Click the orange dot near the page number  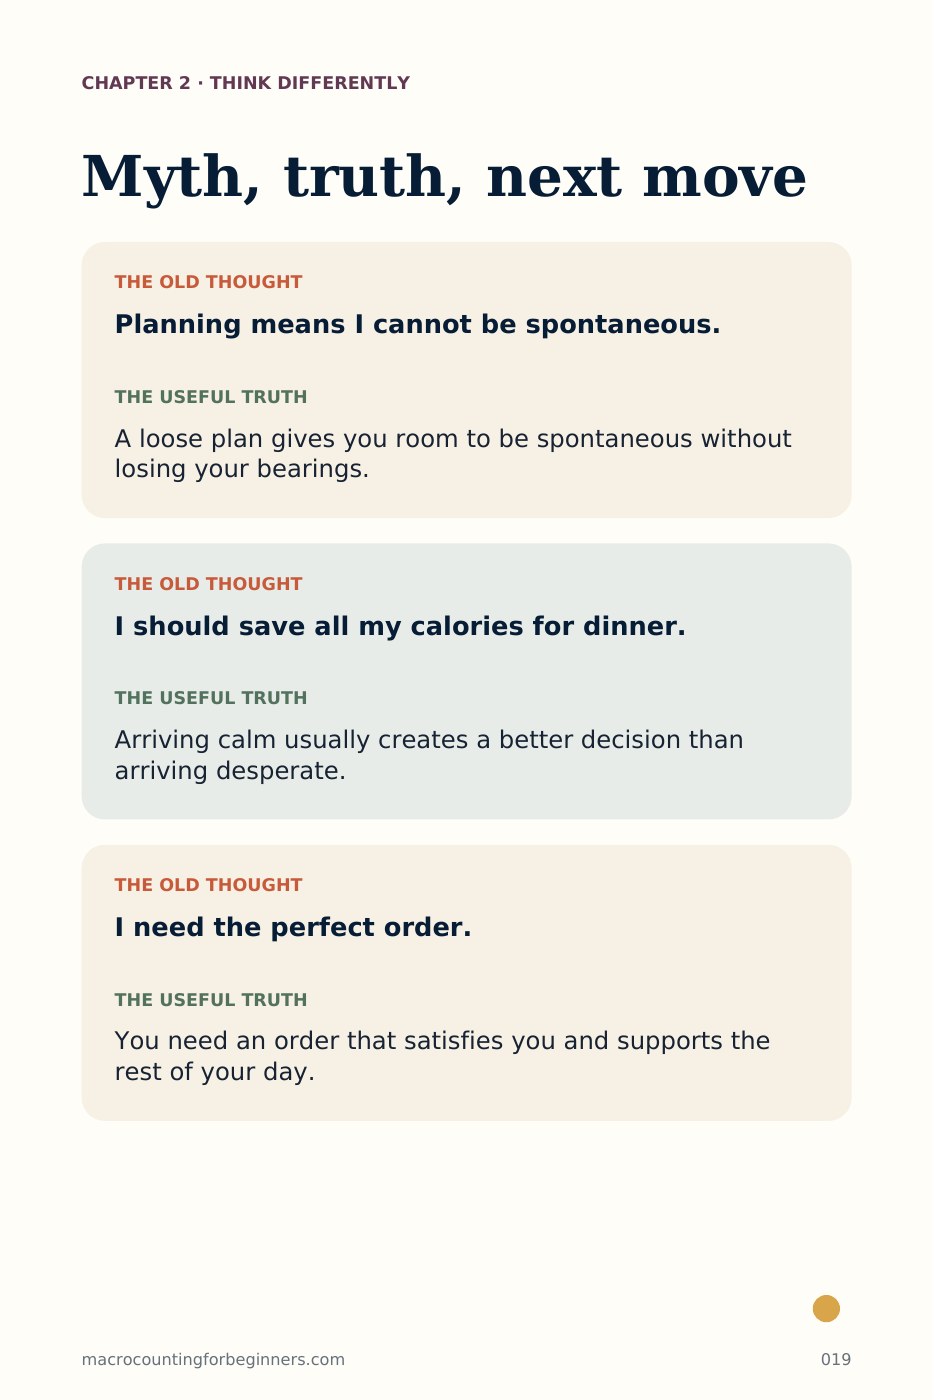click(826, 1308)
